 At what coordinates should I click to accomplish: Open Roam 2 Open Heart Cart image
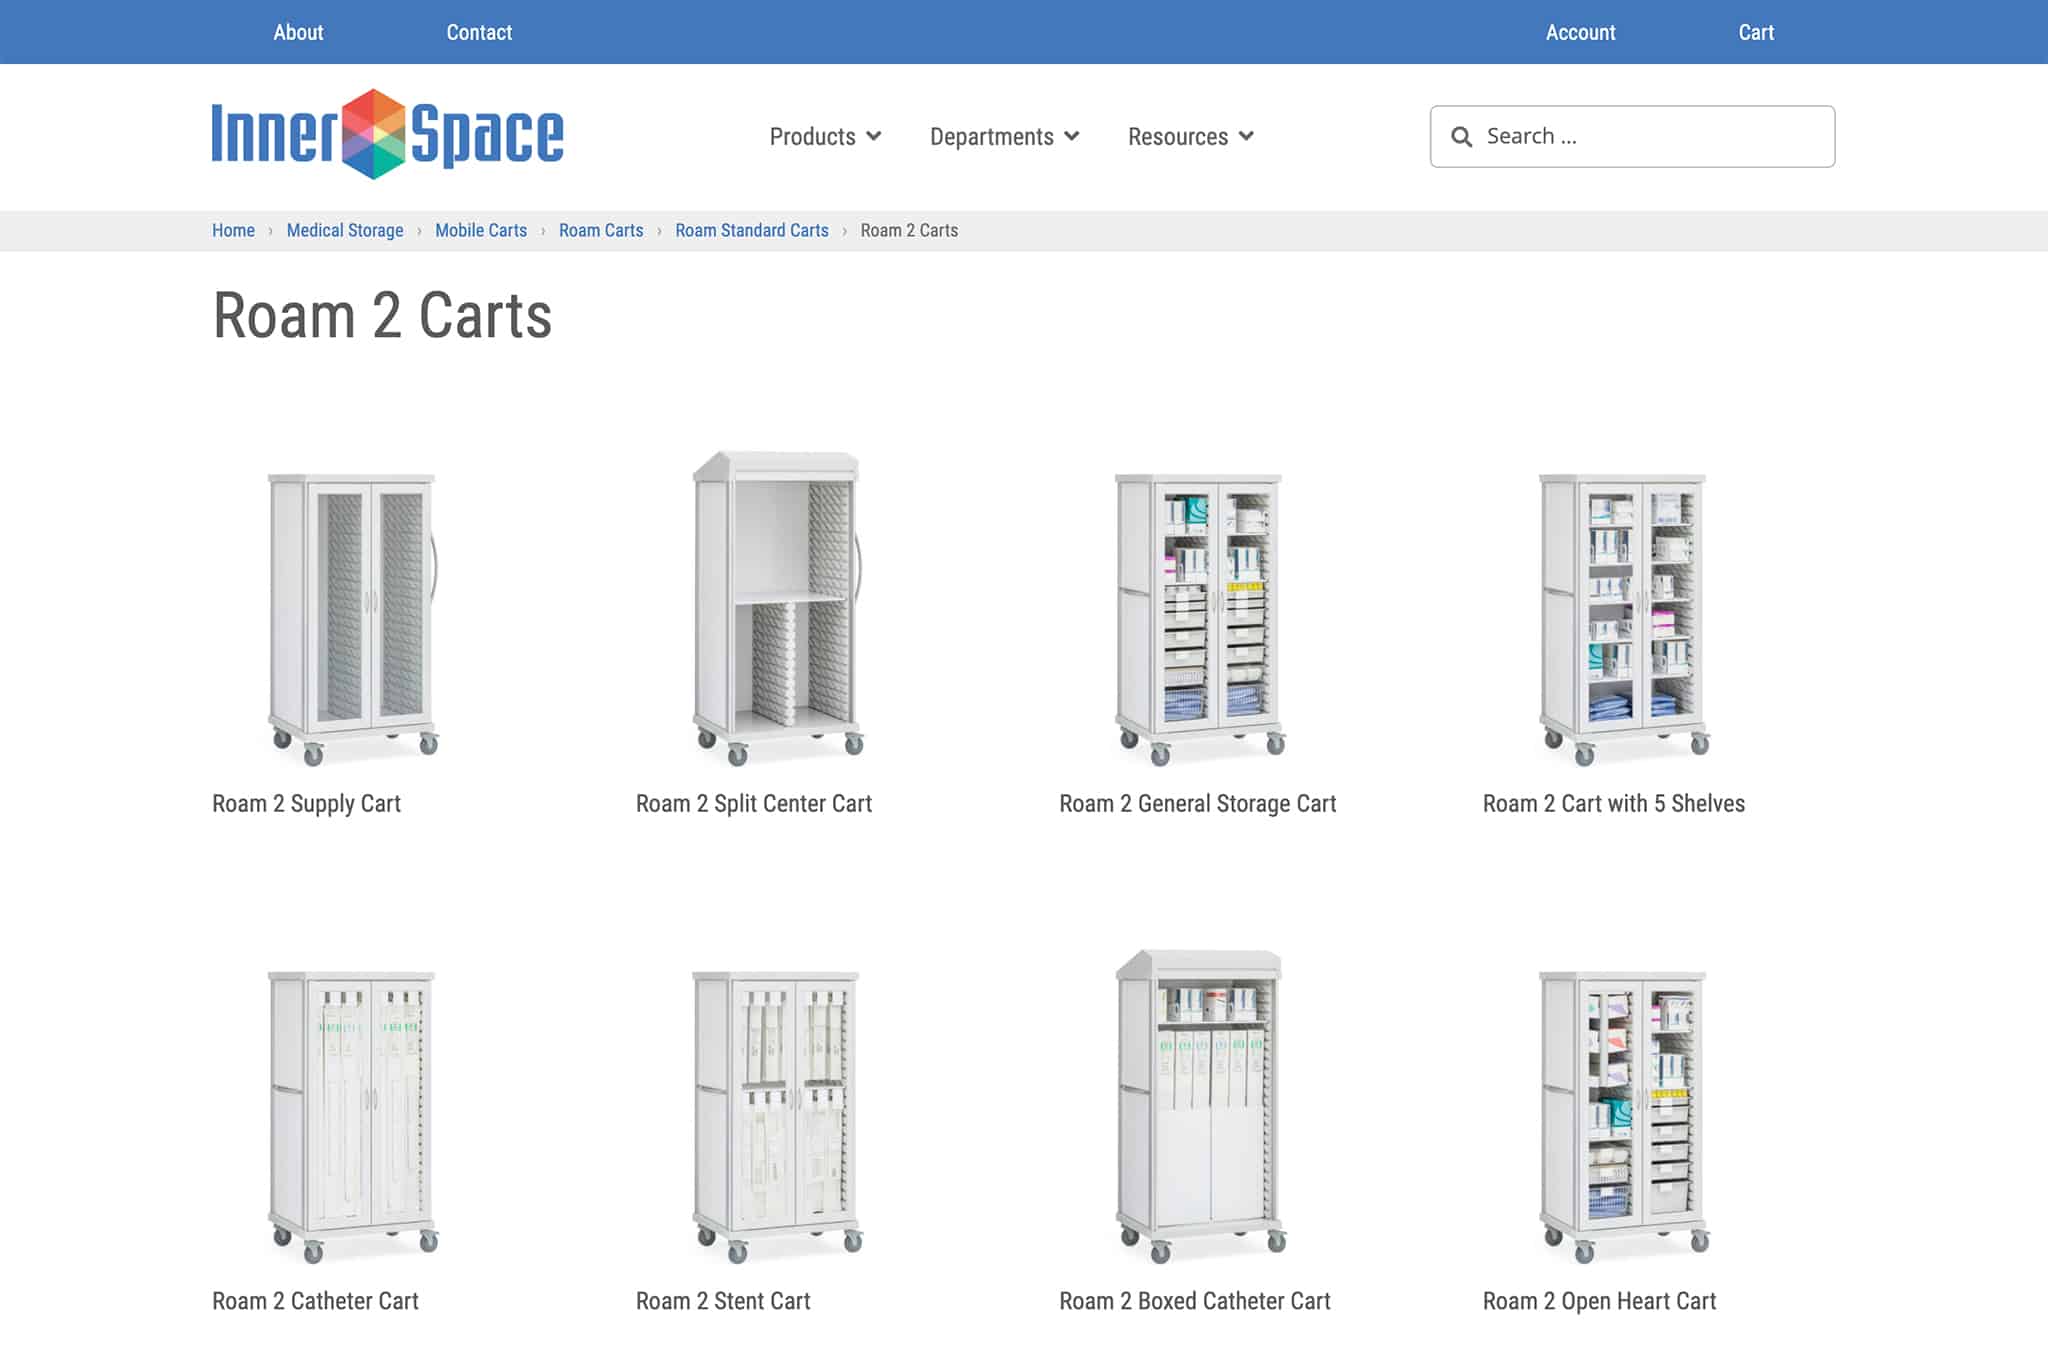tap(1623, 1116)
